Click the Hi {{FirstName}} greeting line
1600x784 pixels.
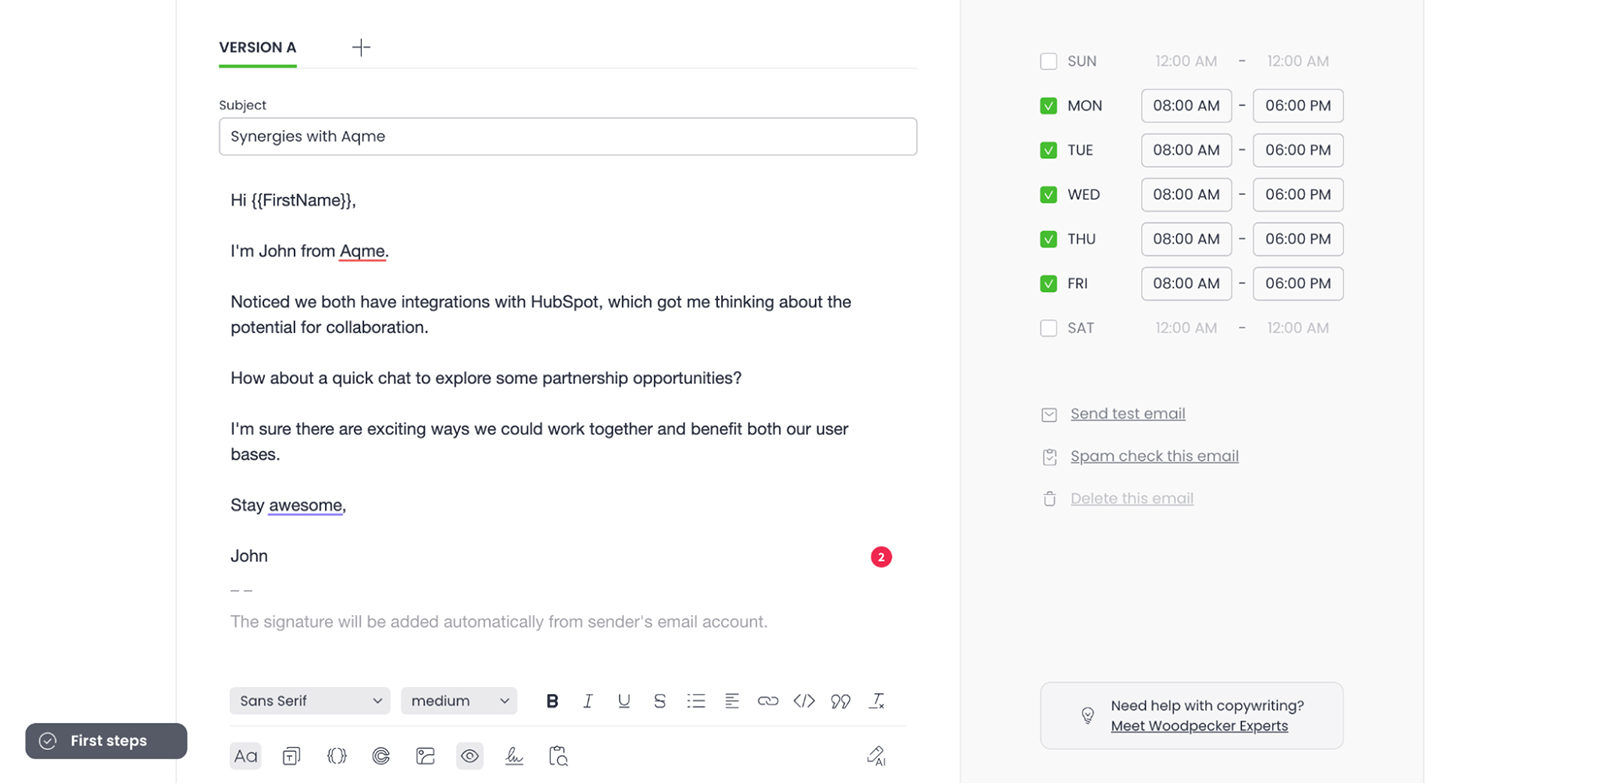[293, 201]
